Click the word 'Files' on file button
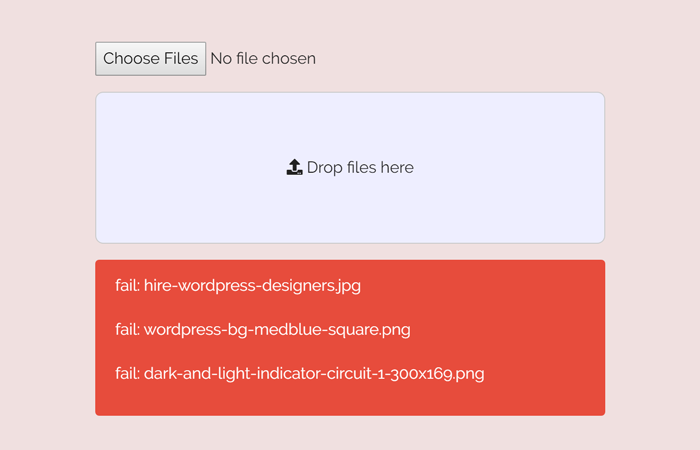Viewport: 700px width, 450px height. [x=181, y=58]
